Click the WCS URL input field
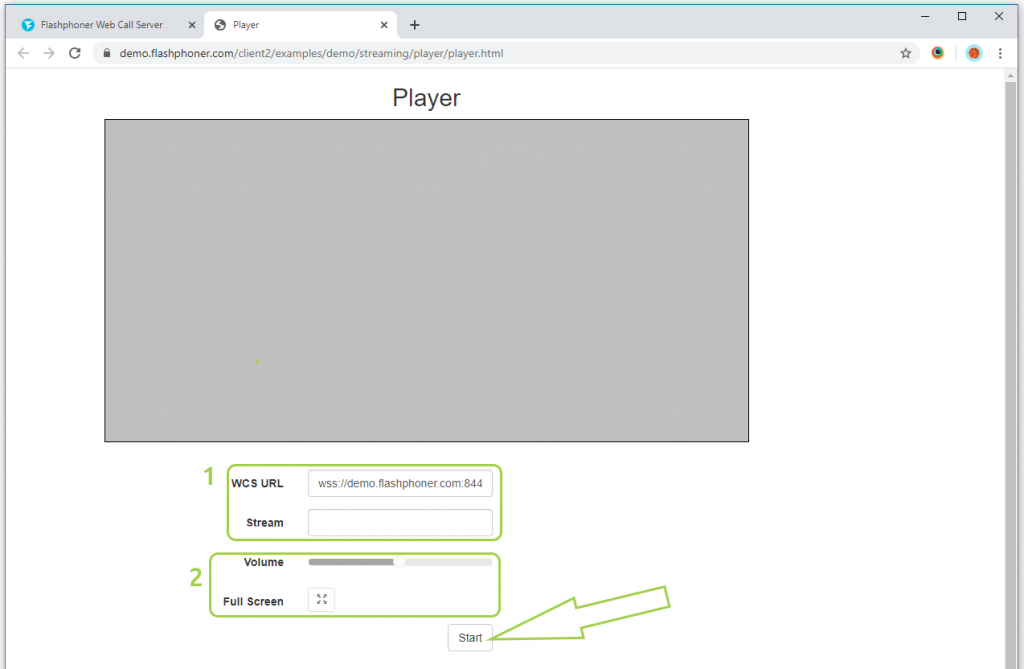This screenshot has width=1024, height=669. [x=400, y=483]
